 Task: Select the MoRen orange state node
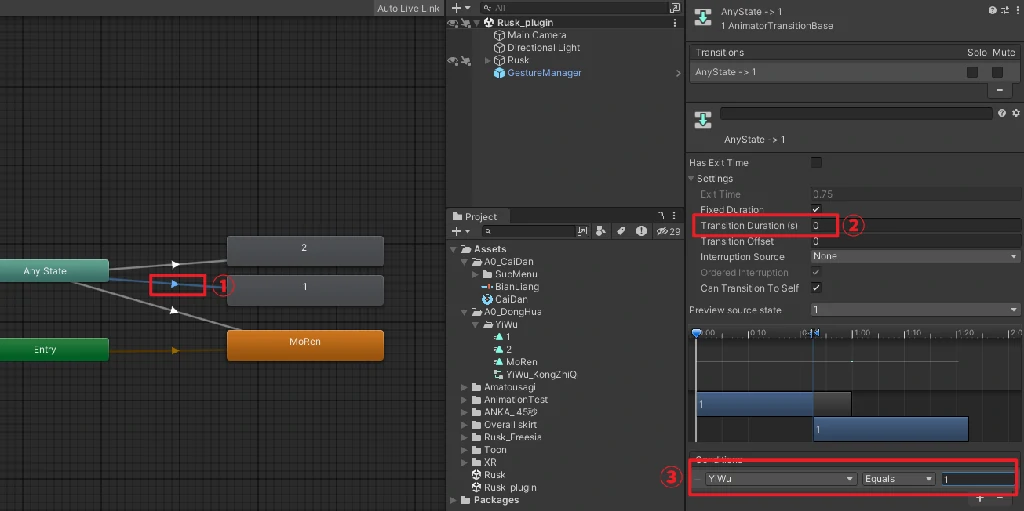tap(305, 343)
